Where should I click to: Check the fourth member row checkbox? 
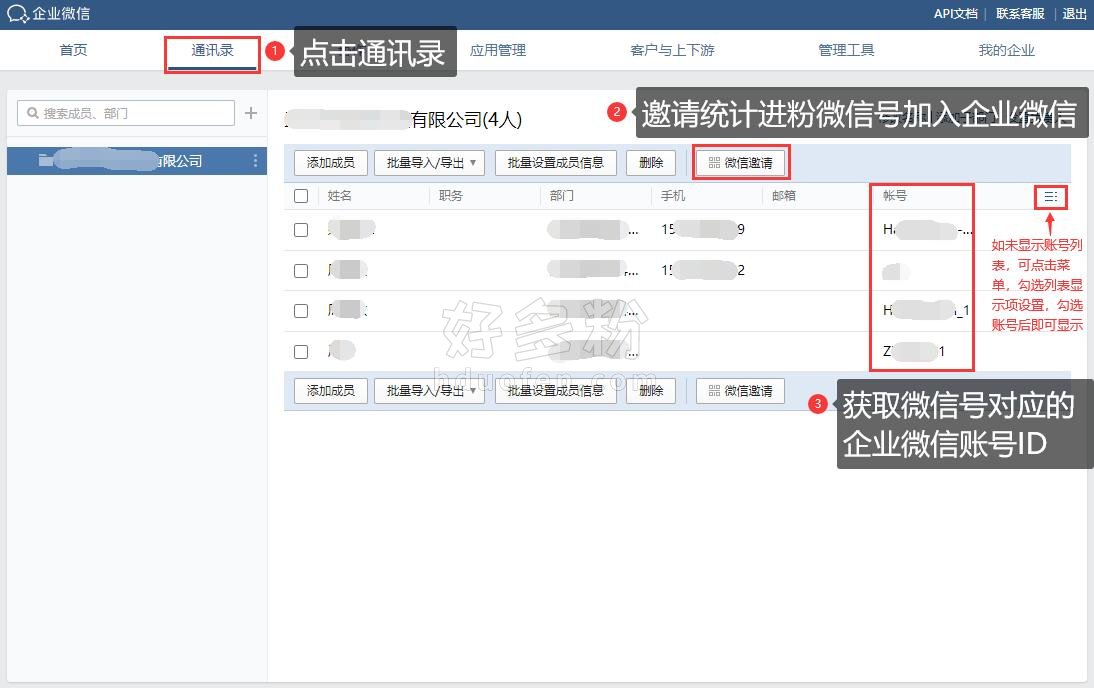click(301, 352)
